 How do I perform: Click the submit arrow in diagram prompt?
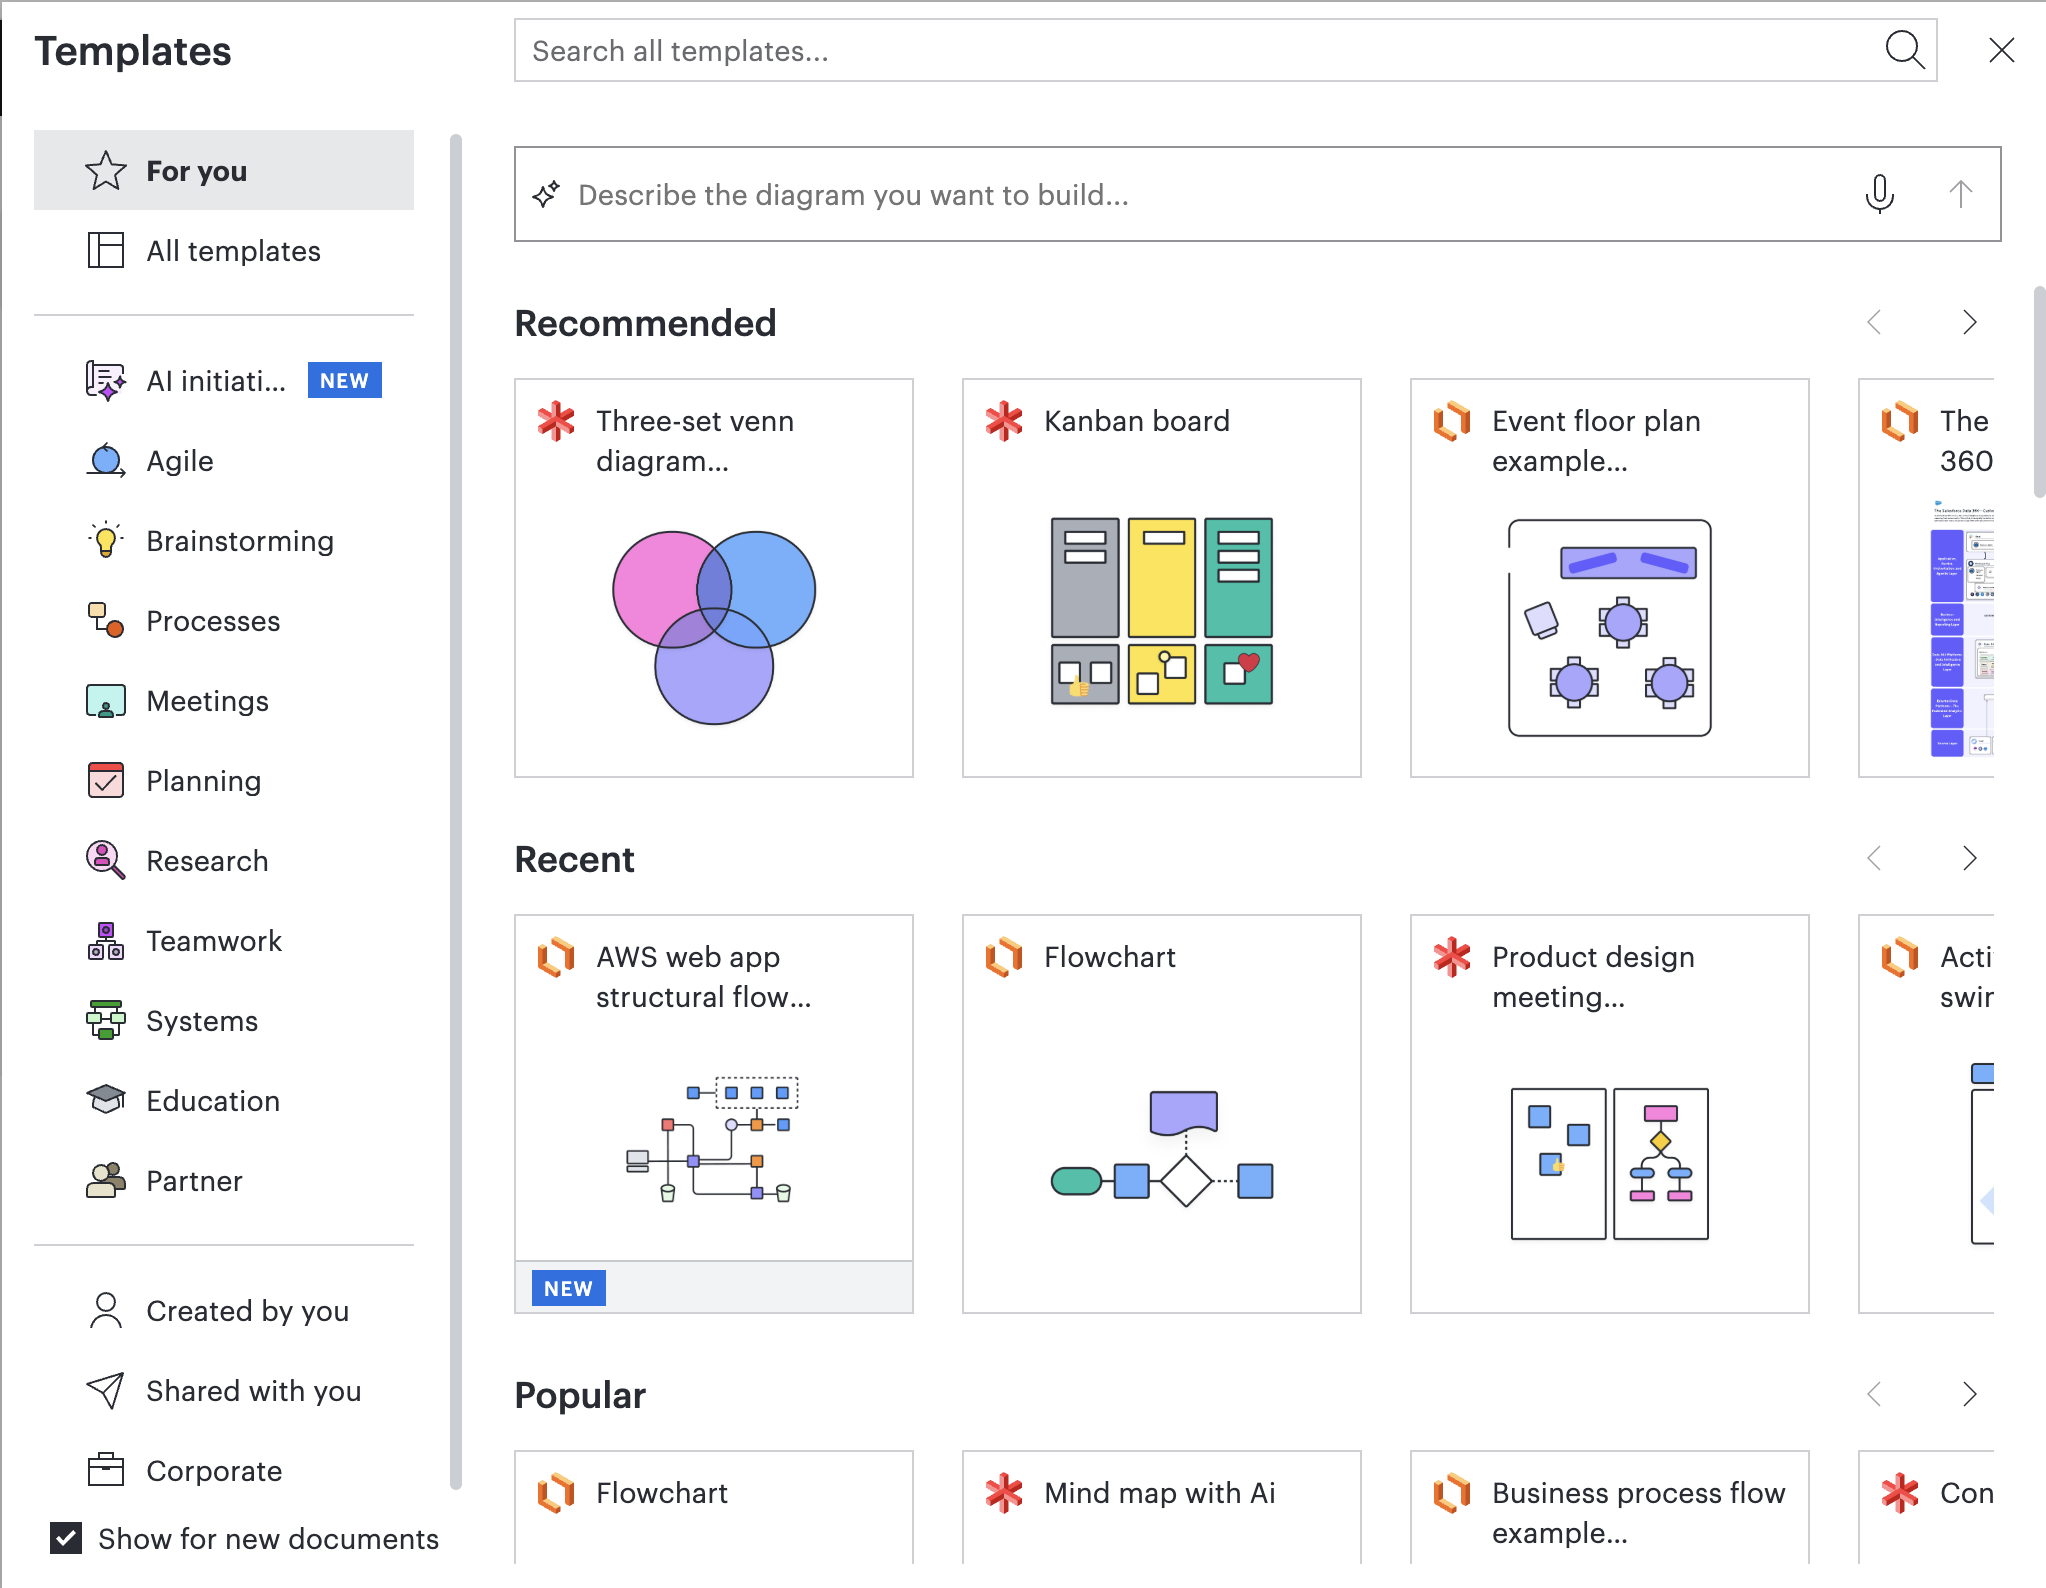(x=1960, y=194)
